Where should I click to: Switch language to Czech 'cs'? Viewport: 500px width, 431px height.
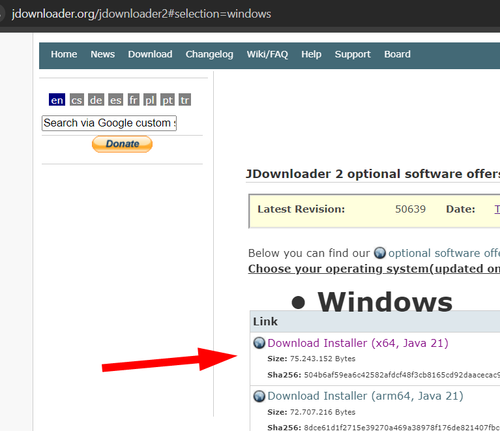pyautogui.click(x=77, y=100)
